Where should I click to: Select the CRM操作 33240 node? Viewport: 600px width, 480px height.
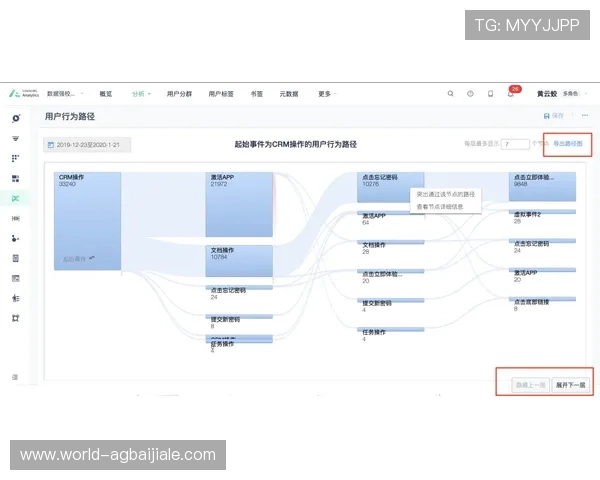[87, 221]
